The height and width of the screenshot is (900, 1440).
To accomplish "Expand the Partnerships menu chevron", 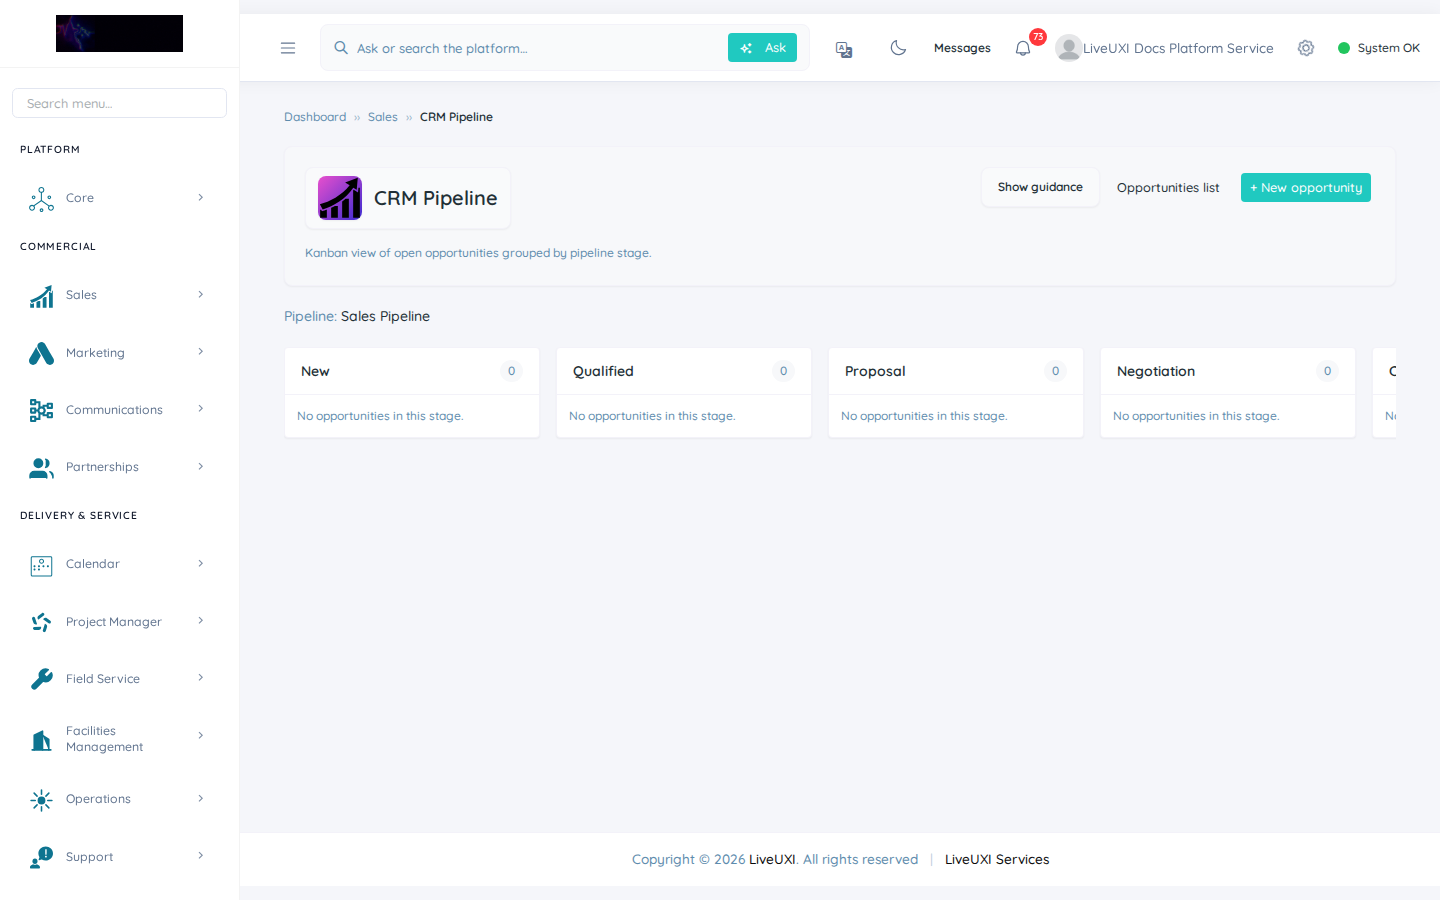I will pyautogui.click(x=201, y=466).
